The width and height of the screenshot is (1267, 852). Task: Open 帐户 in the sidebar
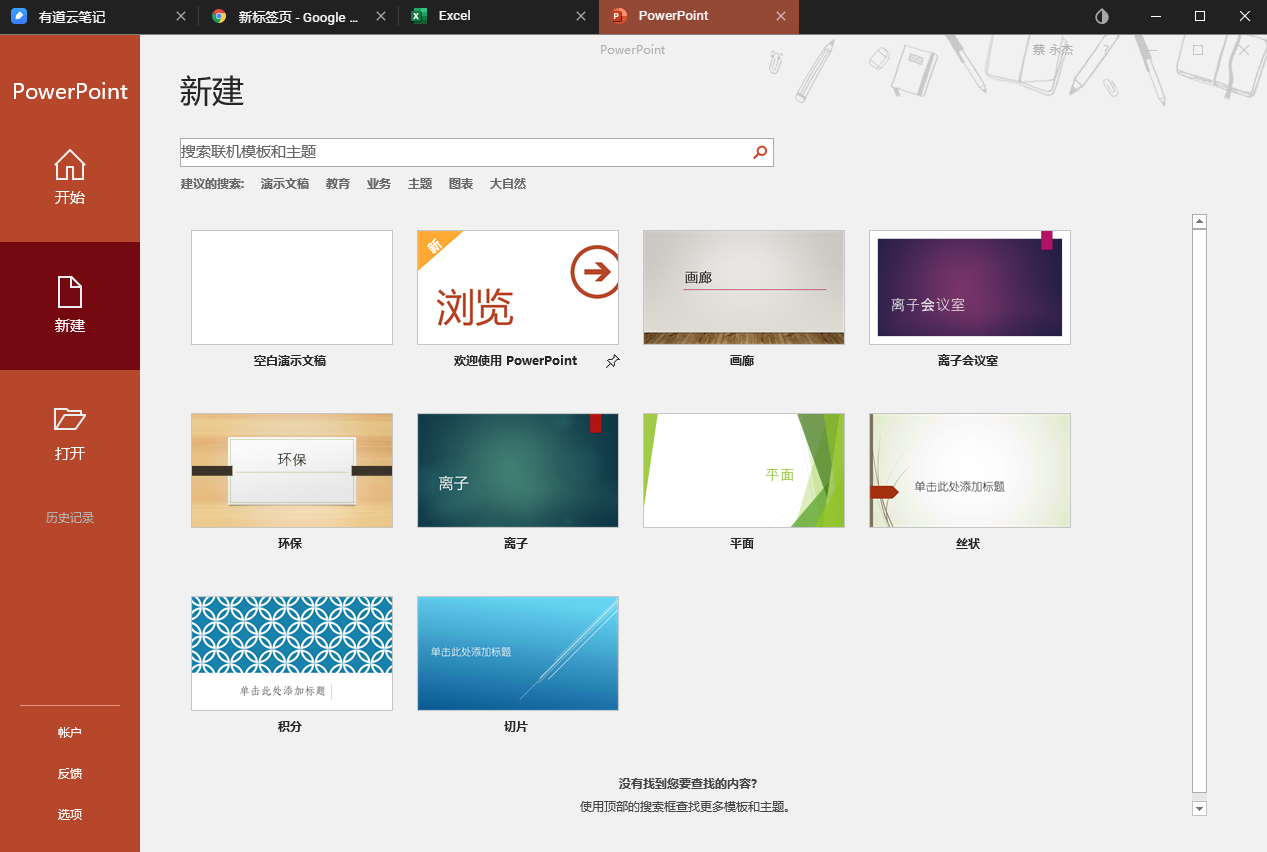tap(70, 733)
